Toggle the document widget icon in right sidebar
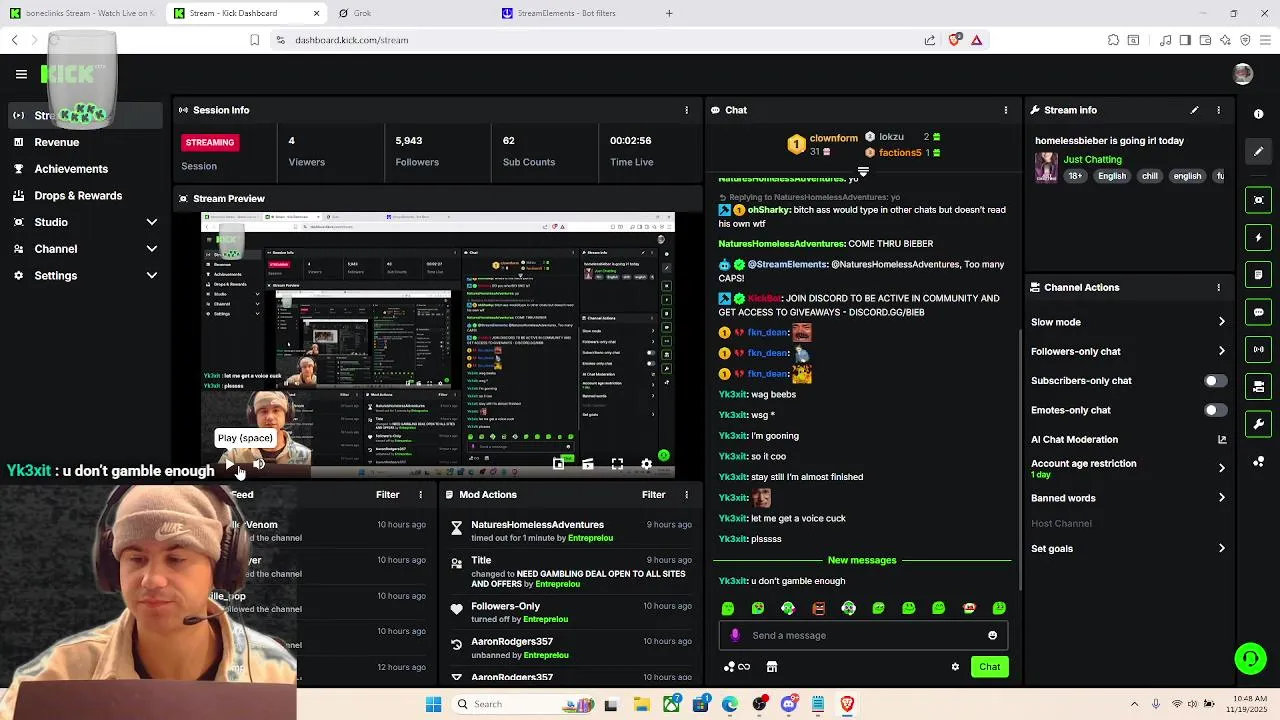 pos(1259,275)
